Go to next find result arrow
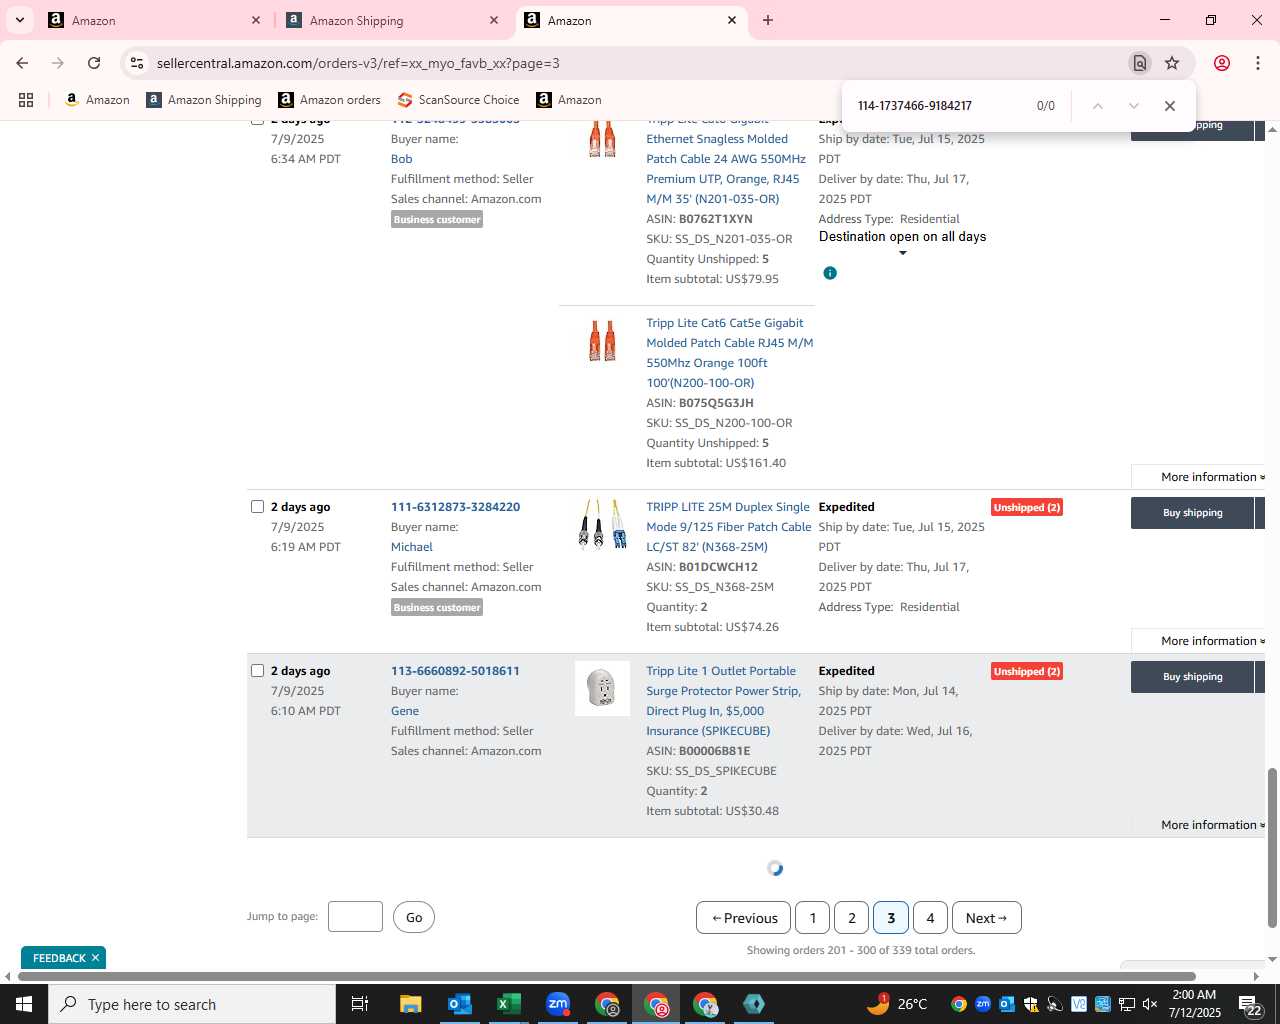Image resolution: width=1280 pixels, height=1024 pixels. click(1133, 106)
